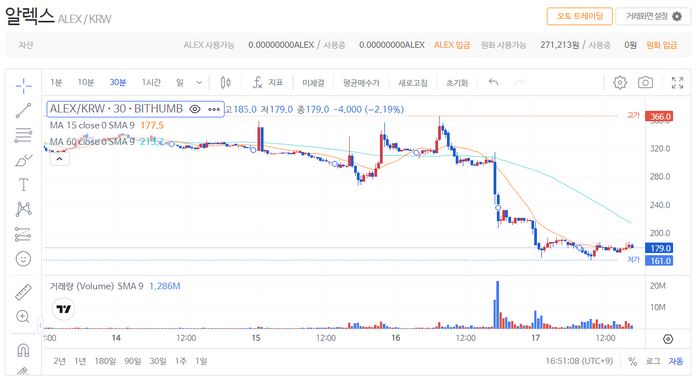Screen dimensions: 700x377
Task: Toggle 자동 auto scale
Action: (676, 361)
